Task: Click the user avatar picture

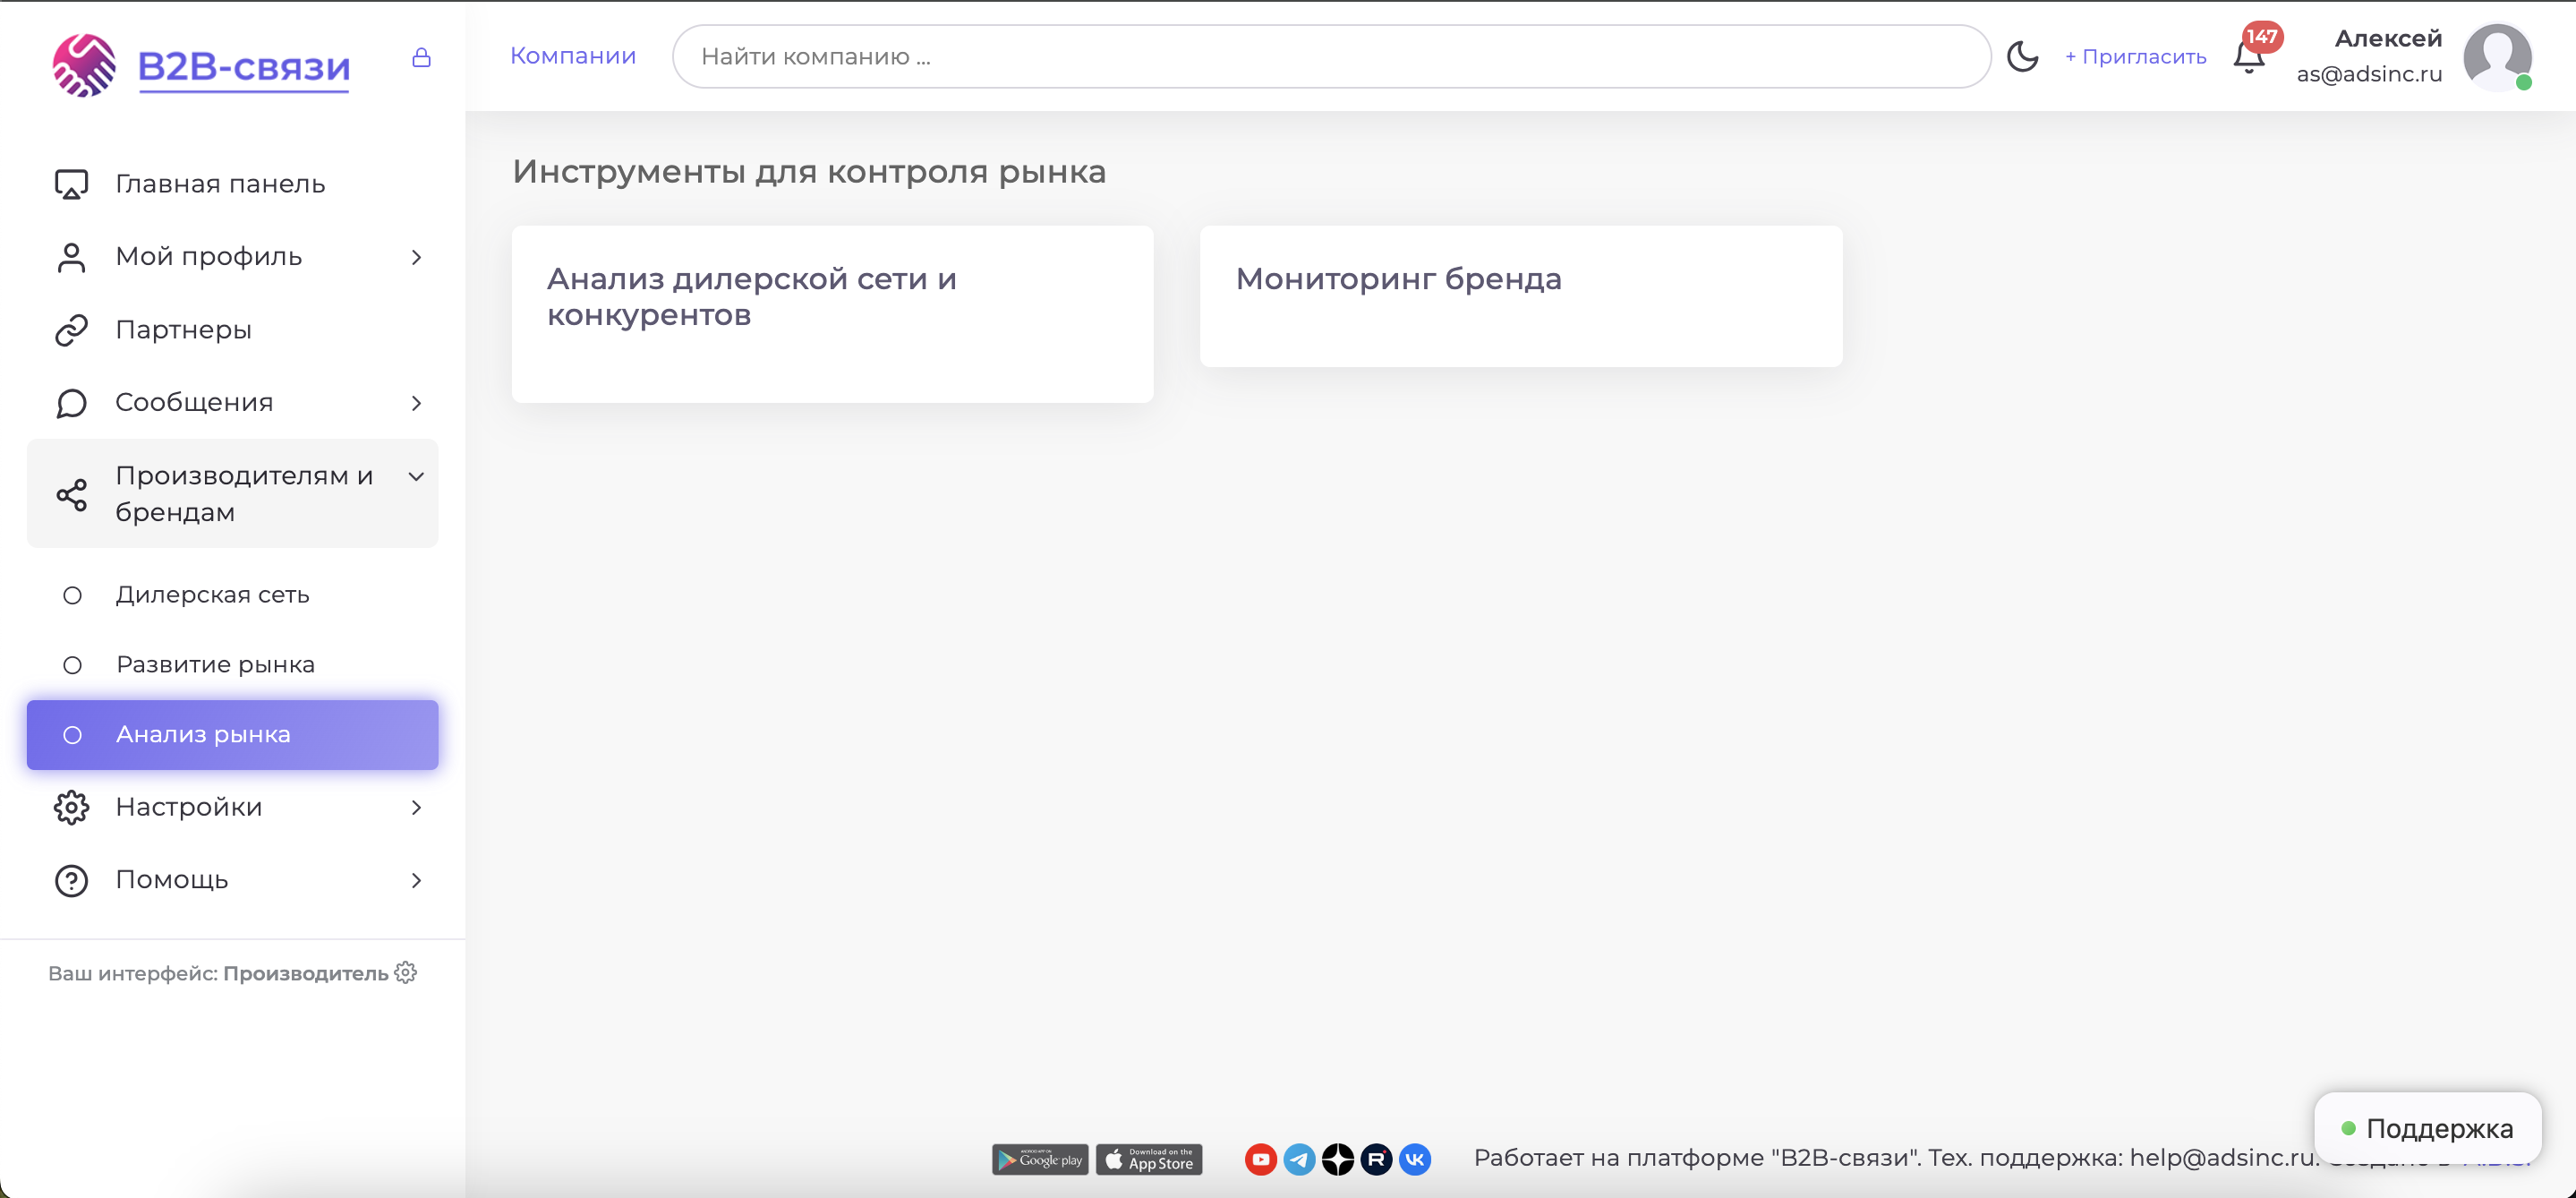Action: (x=2496, y=57)
